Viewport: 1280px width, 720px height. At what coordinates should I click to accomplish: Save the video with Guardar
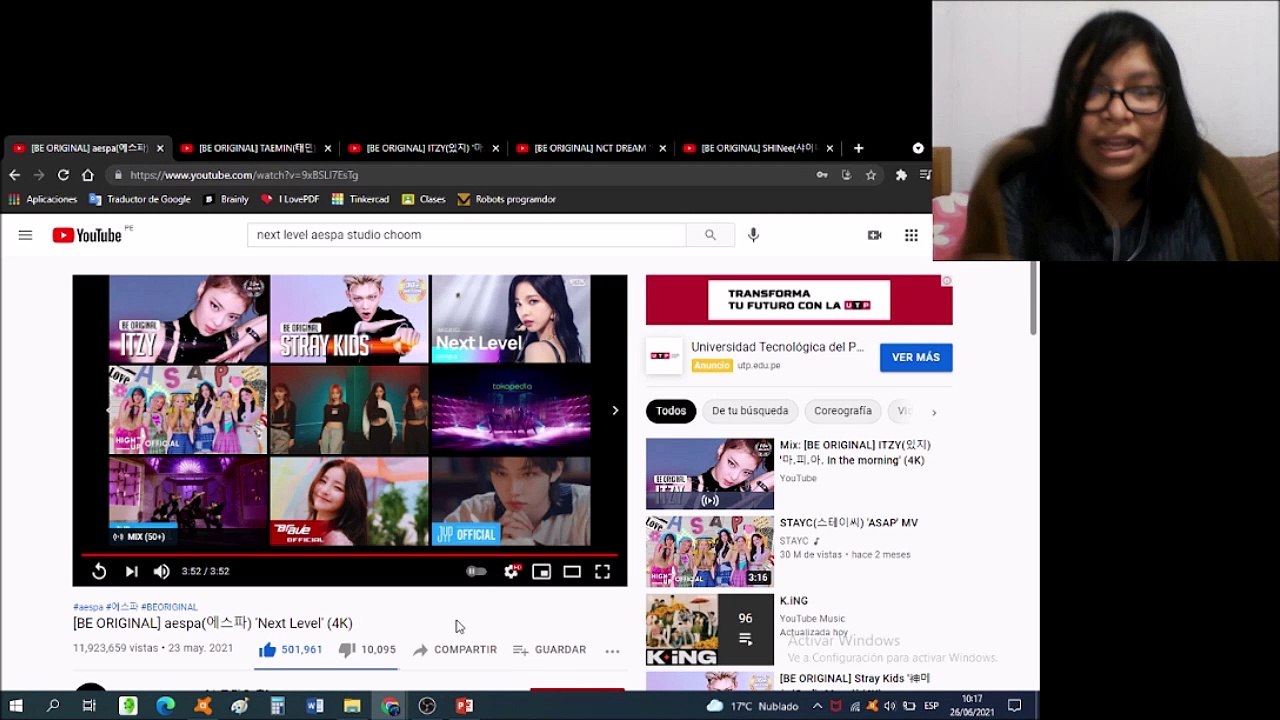[549, 650]
